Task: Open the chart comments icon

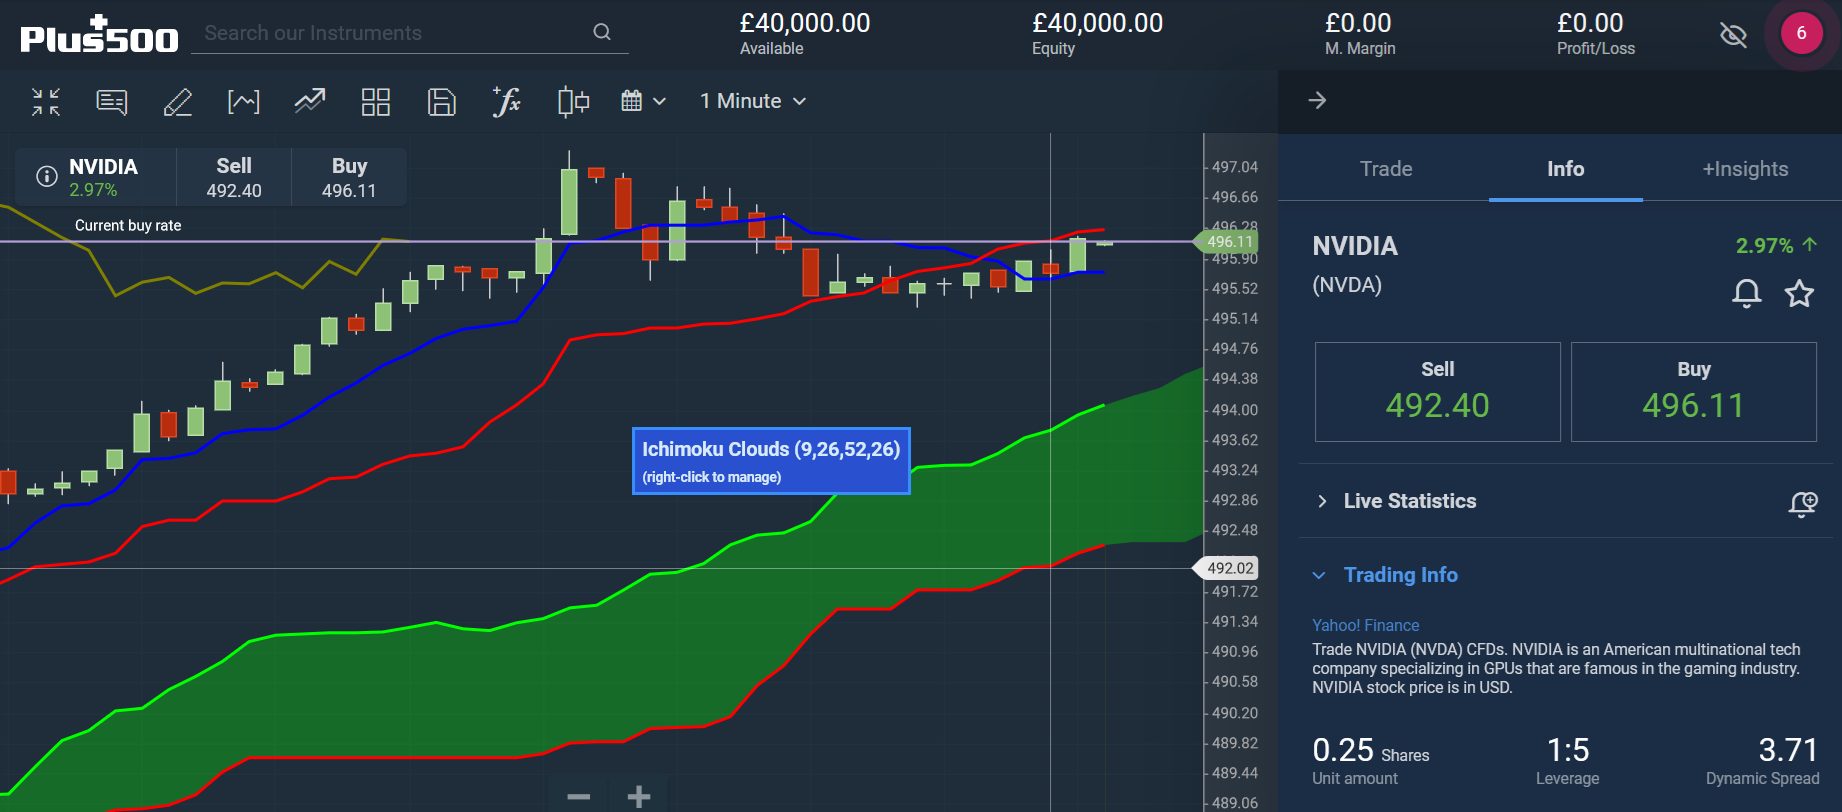Action: point(111,101)
